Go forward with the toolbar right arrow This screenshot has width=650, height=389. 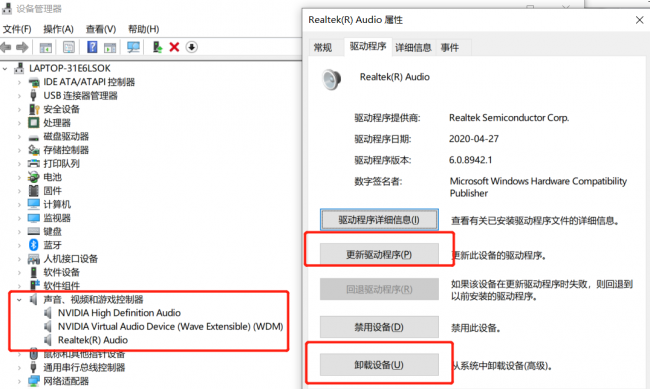pyautogui.click(x=22, y=47)
